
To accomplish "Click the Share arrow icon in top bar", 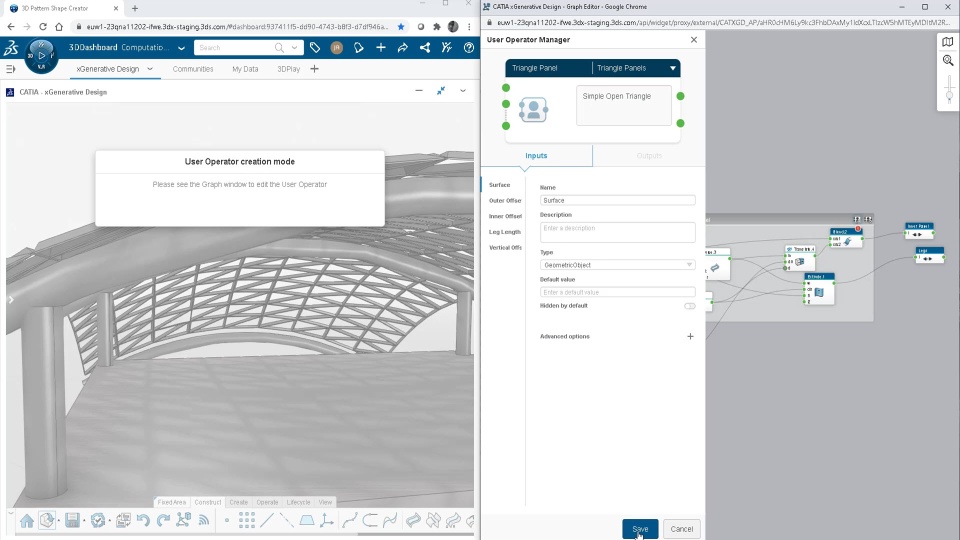I will point(402,48).
